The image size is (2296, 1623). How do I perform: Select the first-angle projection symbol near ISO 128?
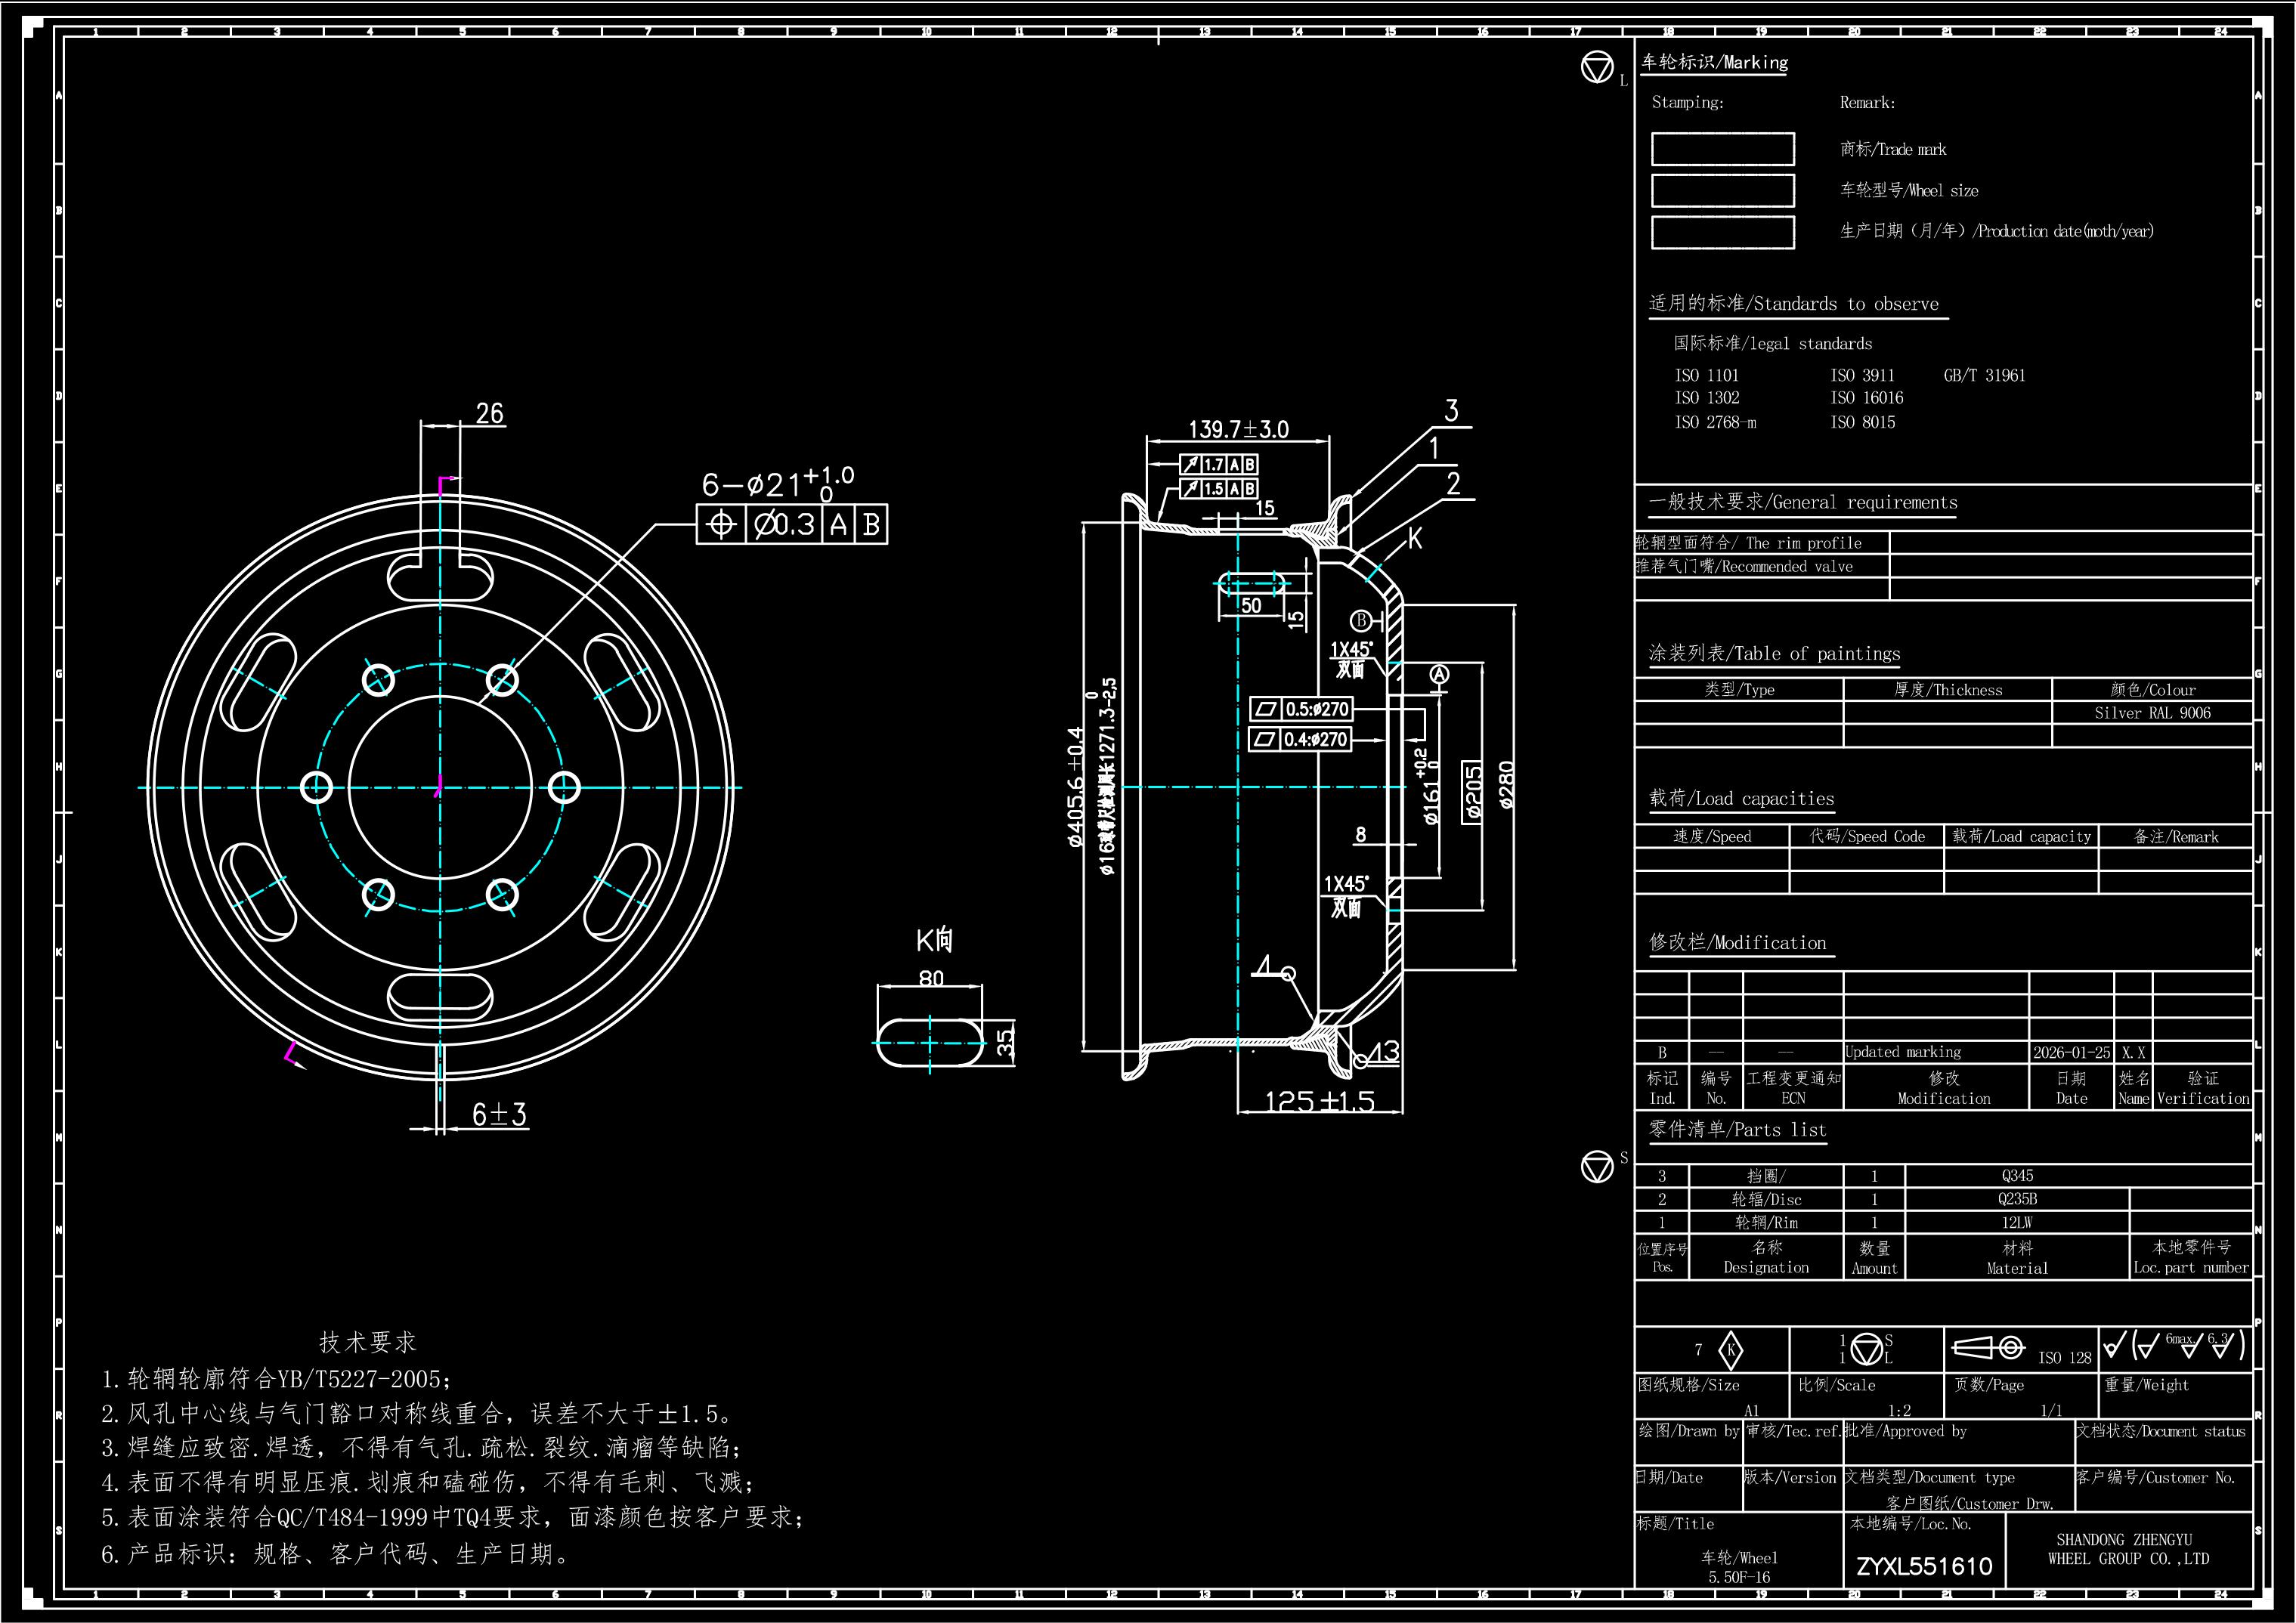click(x=1988, y=1348)
